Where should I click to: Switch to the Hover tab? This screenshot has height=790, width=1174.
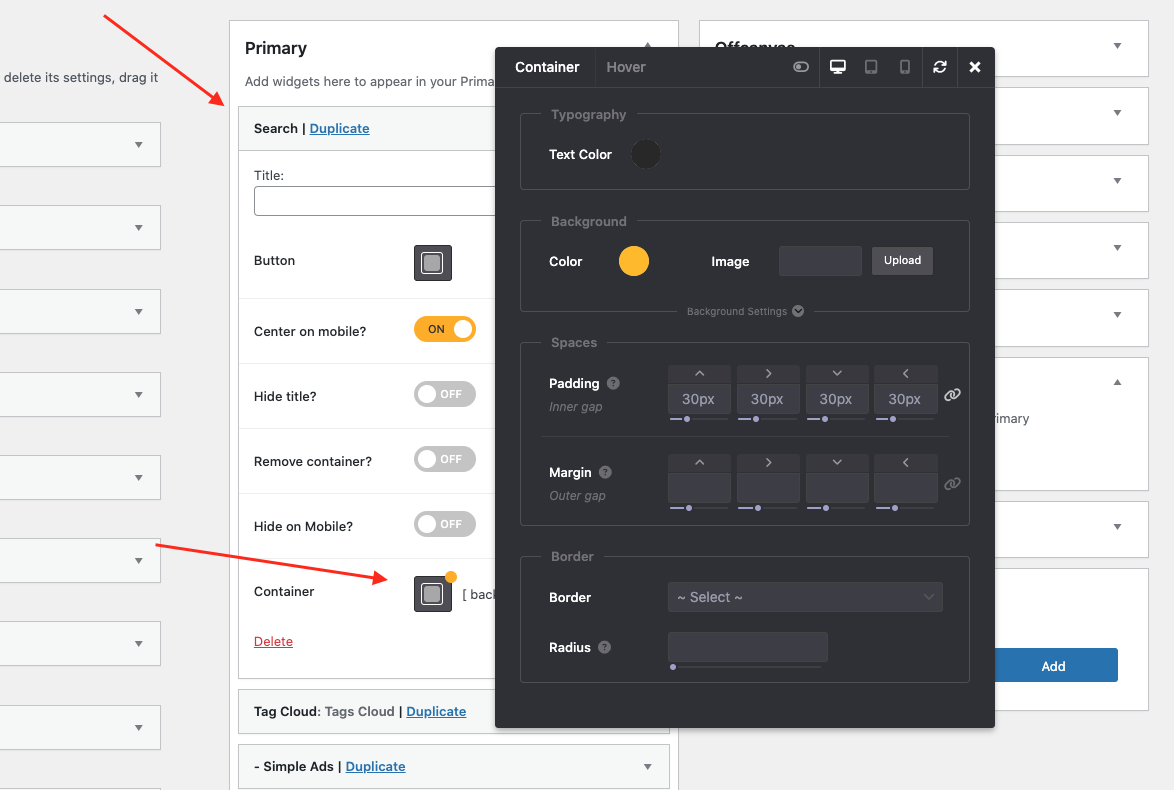tap(626, 67)
